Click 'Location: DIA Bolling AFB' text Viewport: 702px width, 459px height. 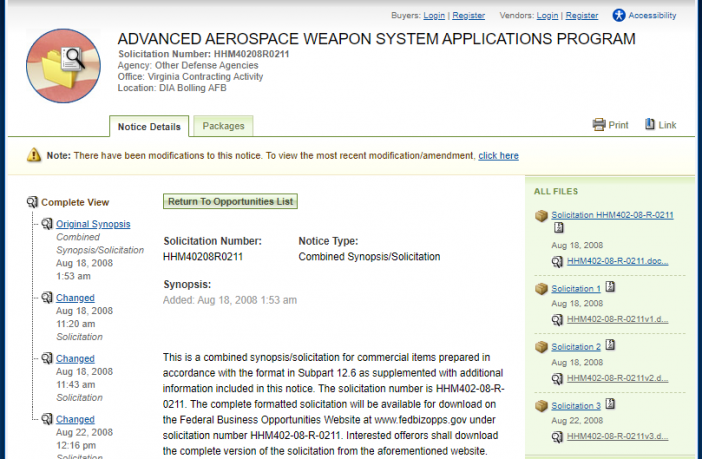point(172,88)
